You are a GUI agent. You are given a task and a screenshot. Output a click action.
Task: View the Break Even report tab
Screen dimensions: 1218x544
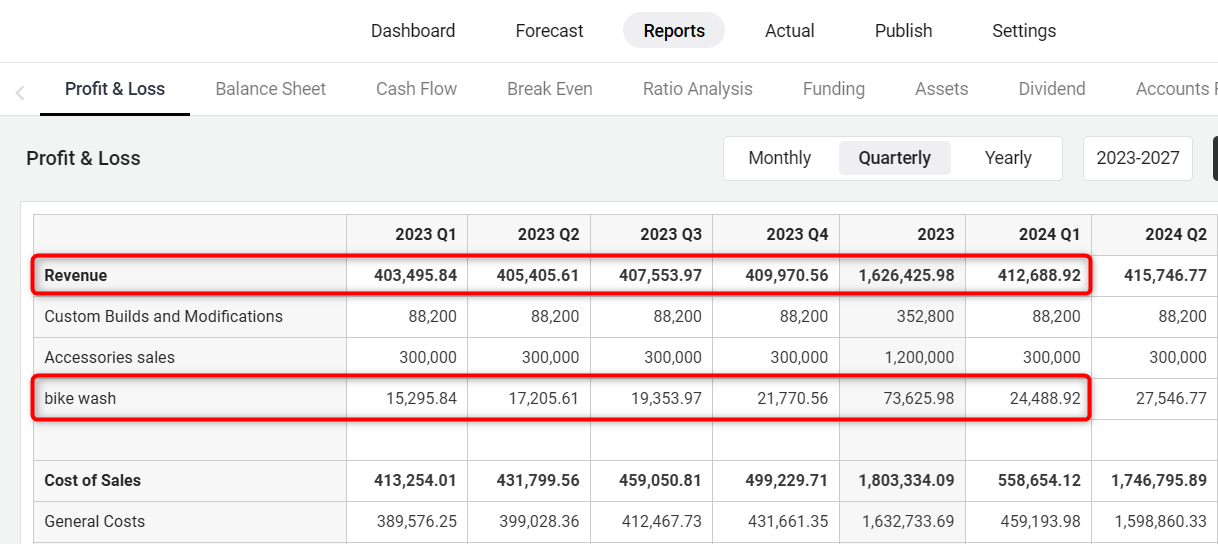tap(549, 89)
